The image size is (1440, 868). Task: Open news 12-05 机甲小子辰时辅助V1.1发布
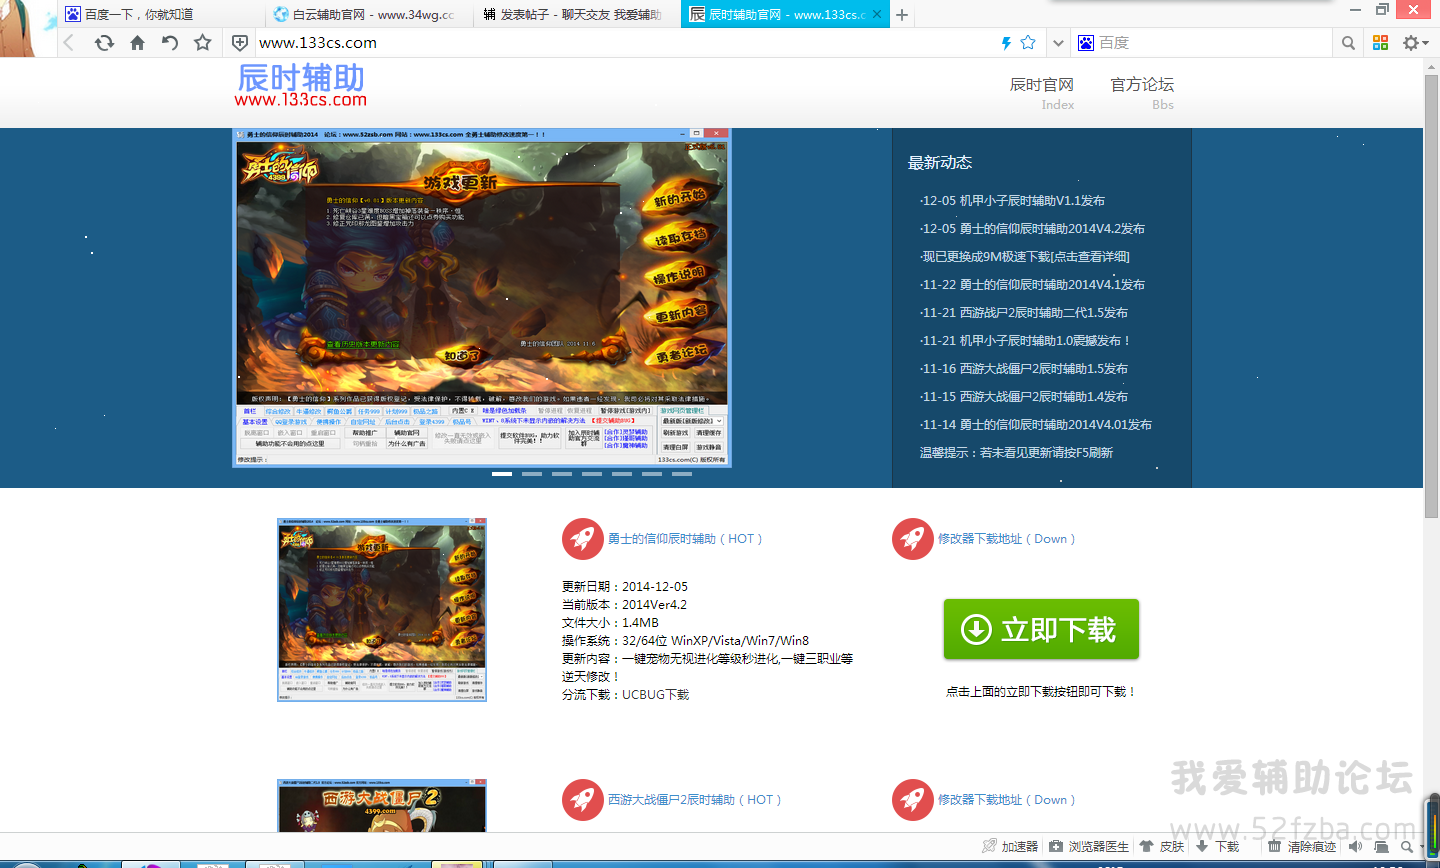1012,200
